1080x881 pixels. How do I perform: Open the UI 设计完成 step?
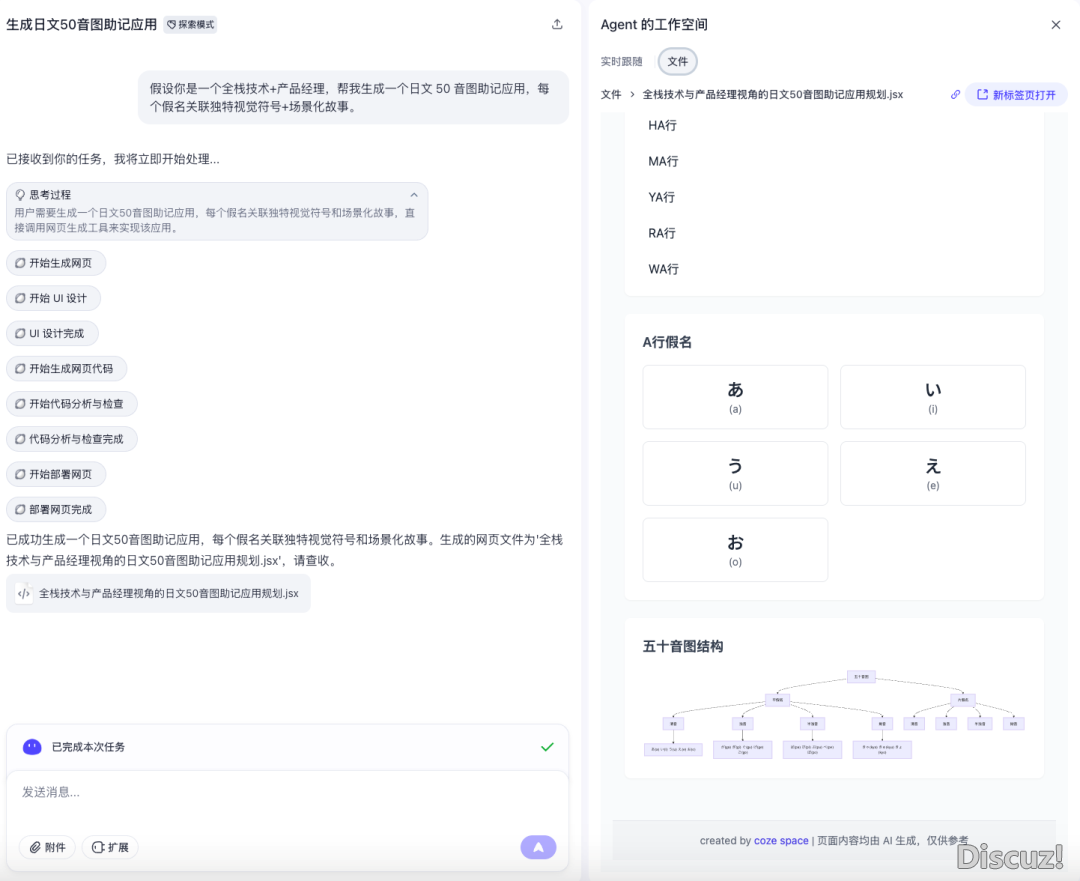(x=52, y=333)
